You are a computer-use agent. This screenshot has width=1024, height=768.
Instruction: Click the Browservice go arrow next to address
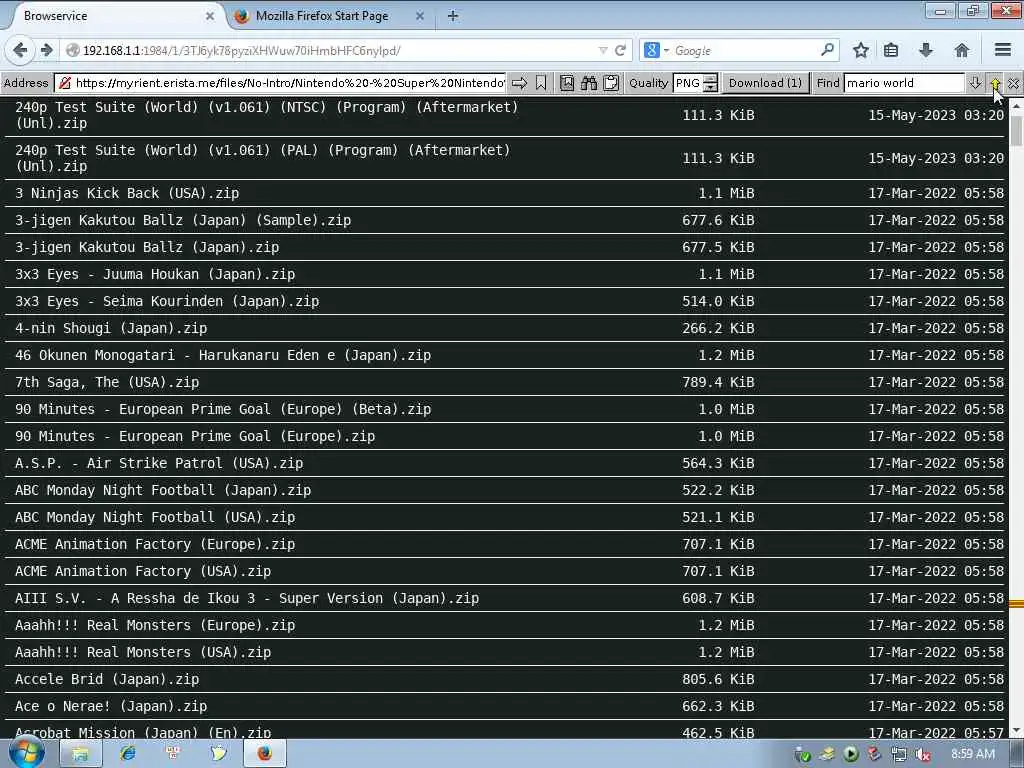[x=519, y=83]
